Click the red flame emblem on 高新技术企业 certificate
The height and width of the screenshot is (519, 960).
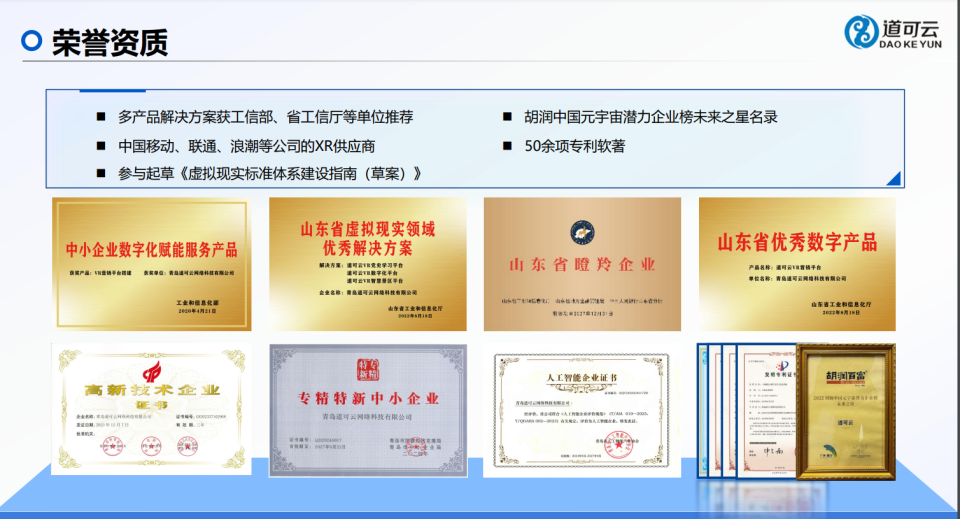152,372
